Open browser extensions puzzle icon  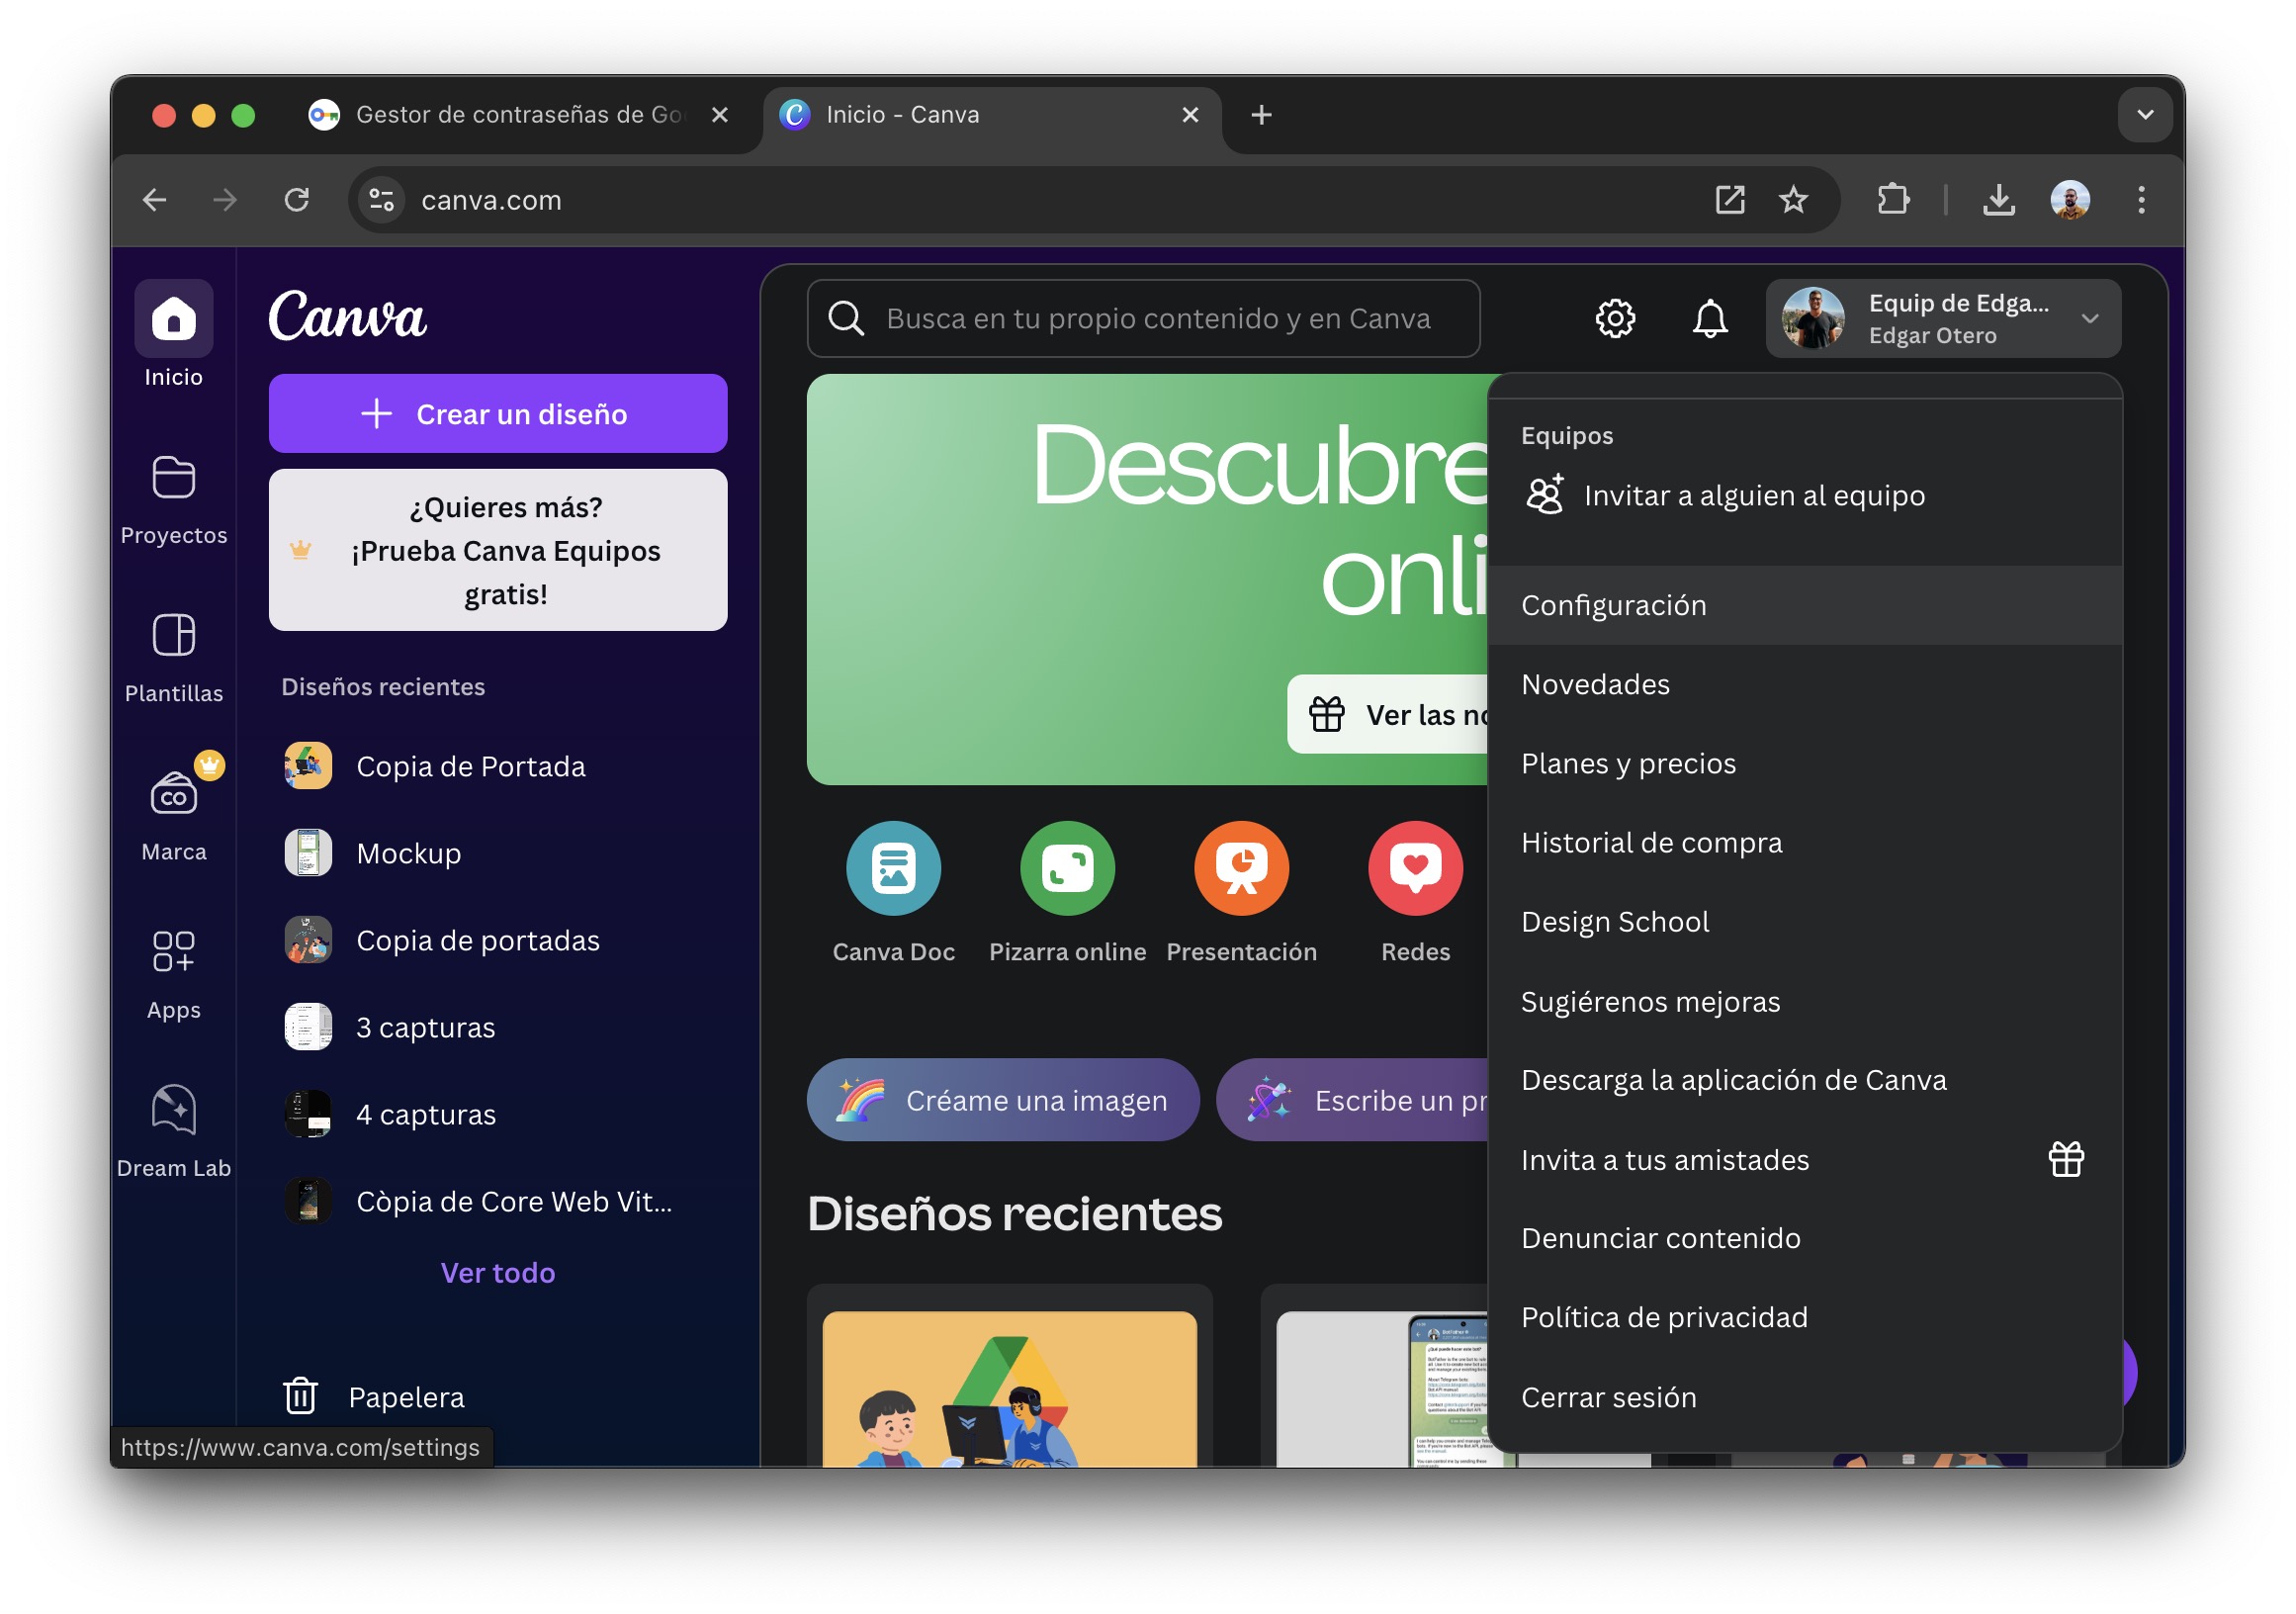[1893, 200]
